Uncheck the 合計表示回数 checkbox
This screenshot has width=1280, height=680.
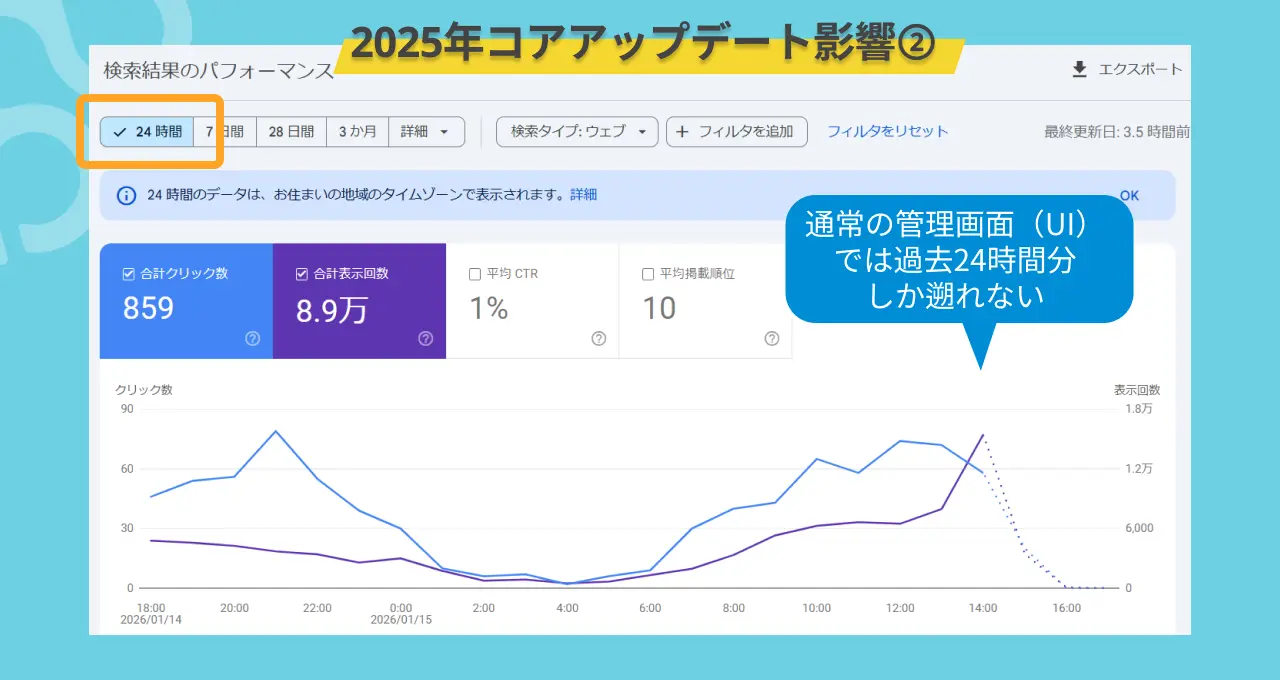302,274
